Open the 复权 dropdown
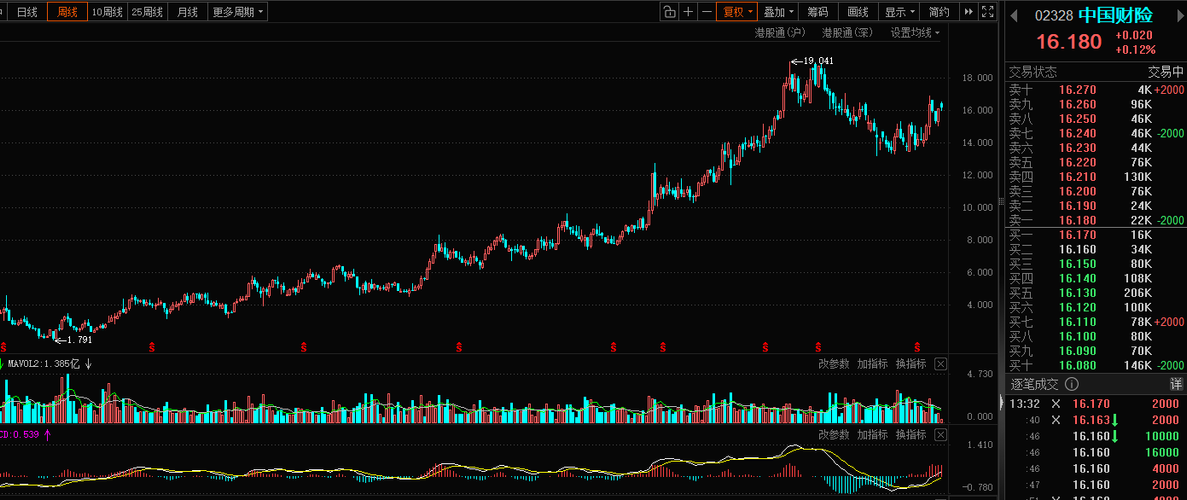1187x500 pixels. 737,11
